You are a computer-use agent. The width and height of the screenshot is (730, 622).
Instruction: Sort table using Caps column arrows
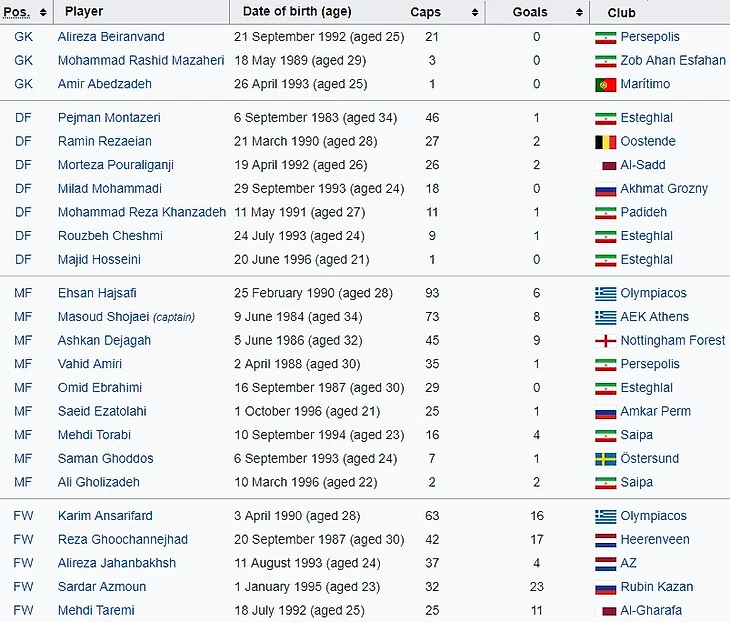point(474,13)
